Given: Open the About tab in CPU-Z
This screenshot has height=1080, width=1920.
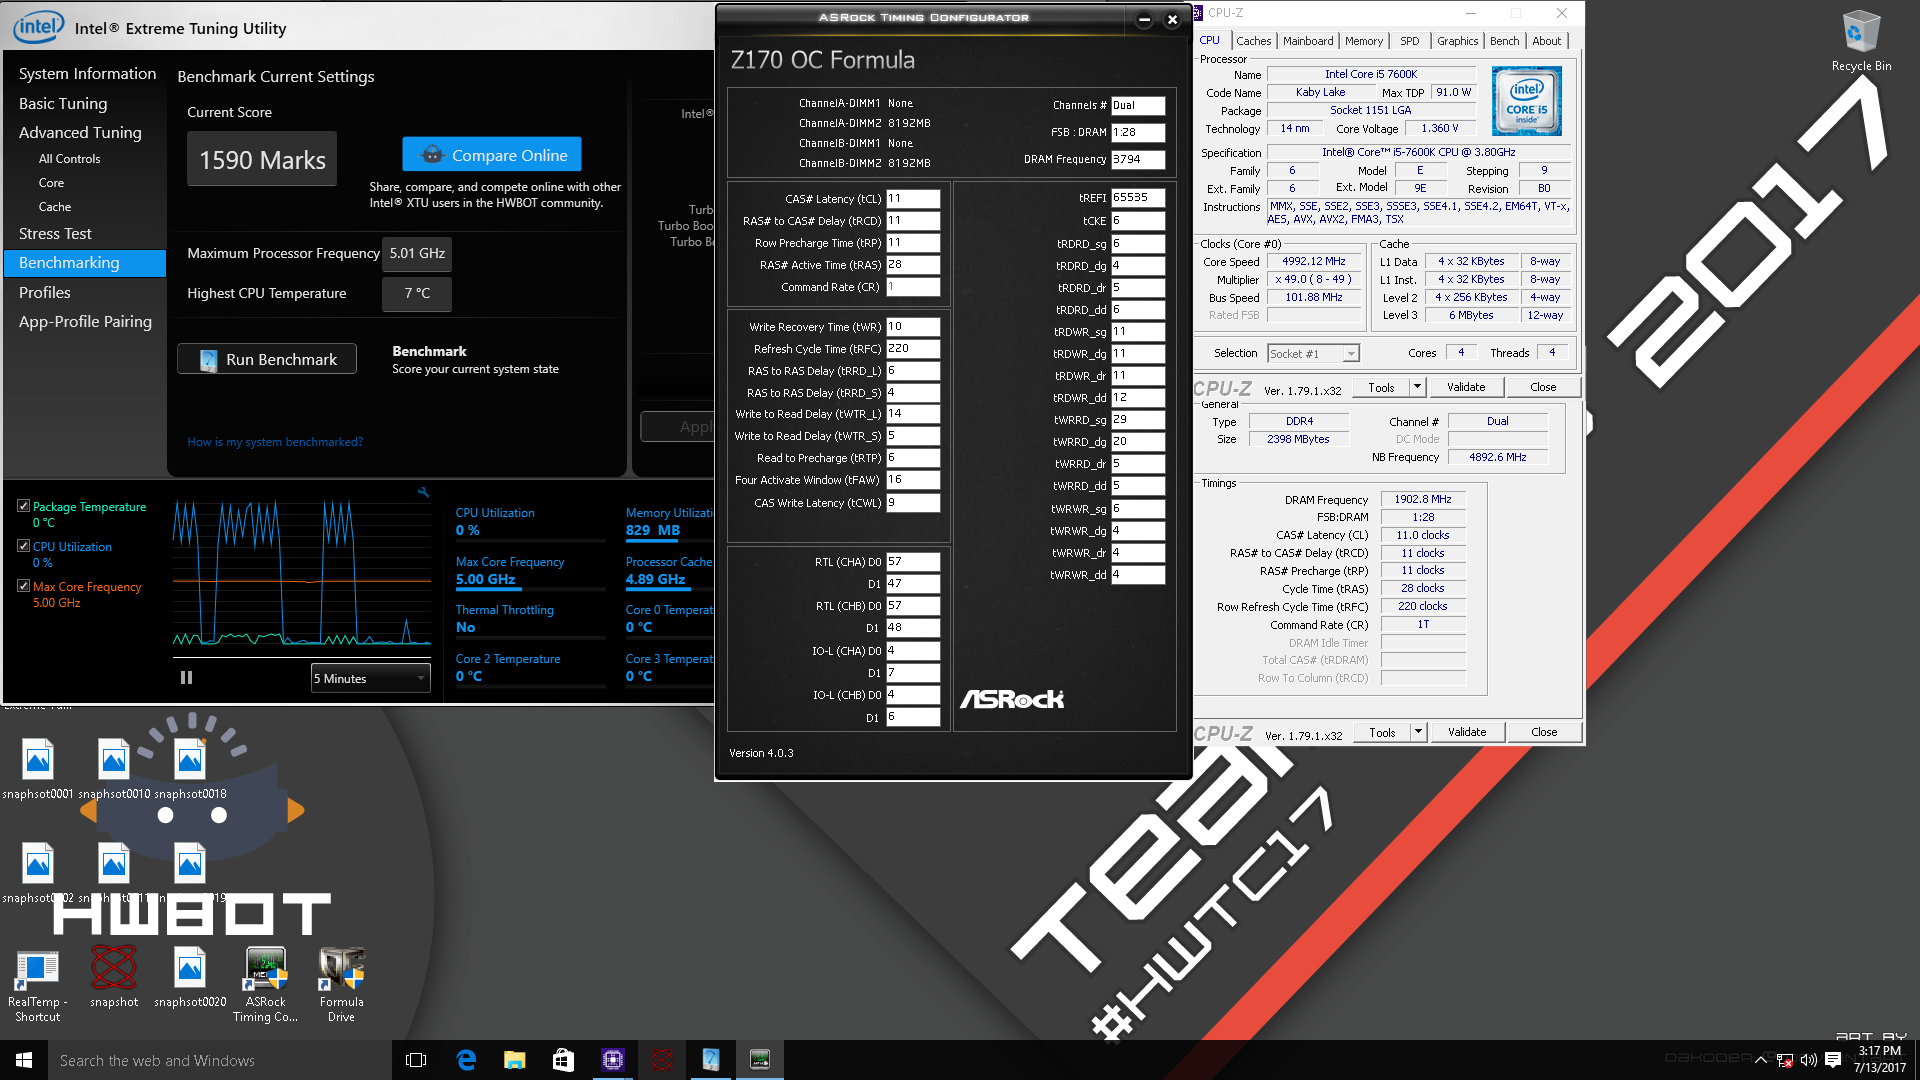Looking at the screenshot, I should [1547, 41].
